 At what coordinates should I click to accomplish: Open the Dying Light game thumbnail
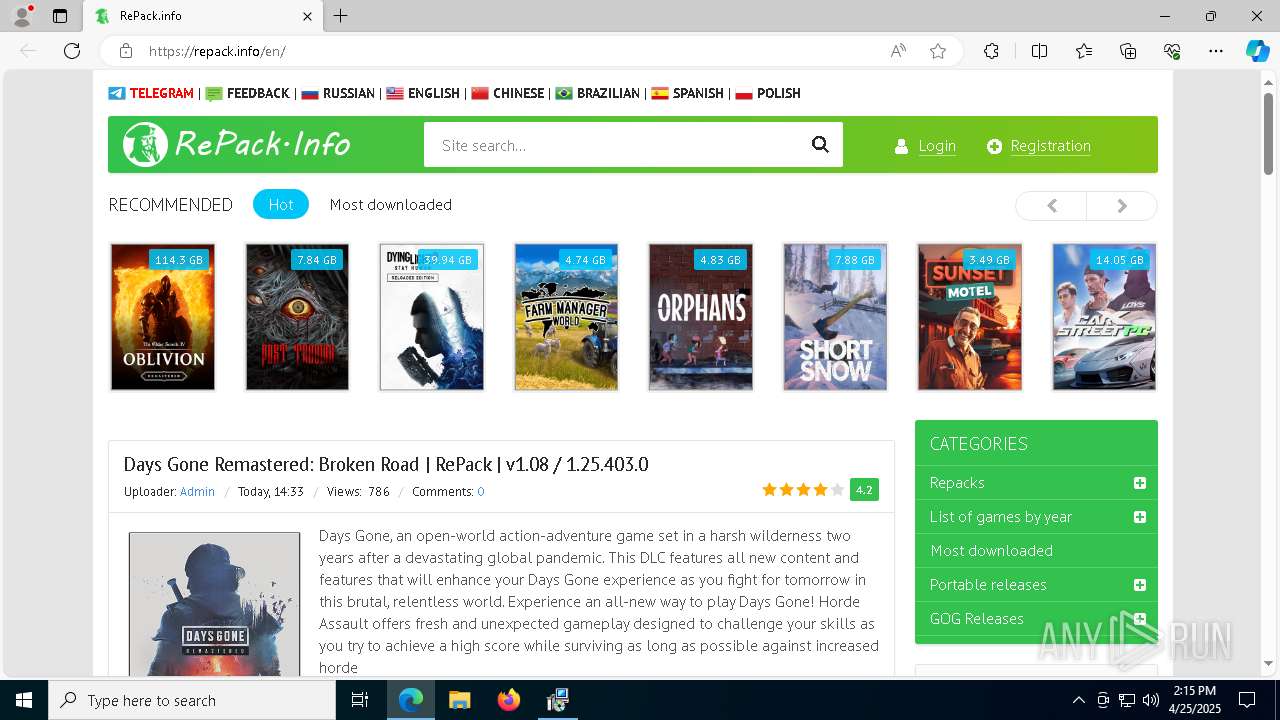click(x=432, y=317)
